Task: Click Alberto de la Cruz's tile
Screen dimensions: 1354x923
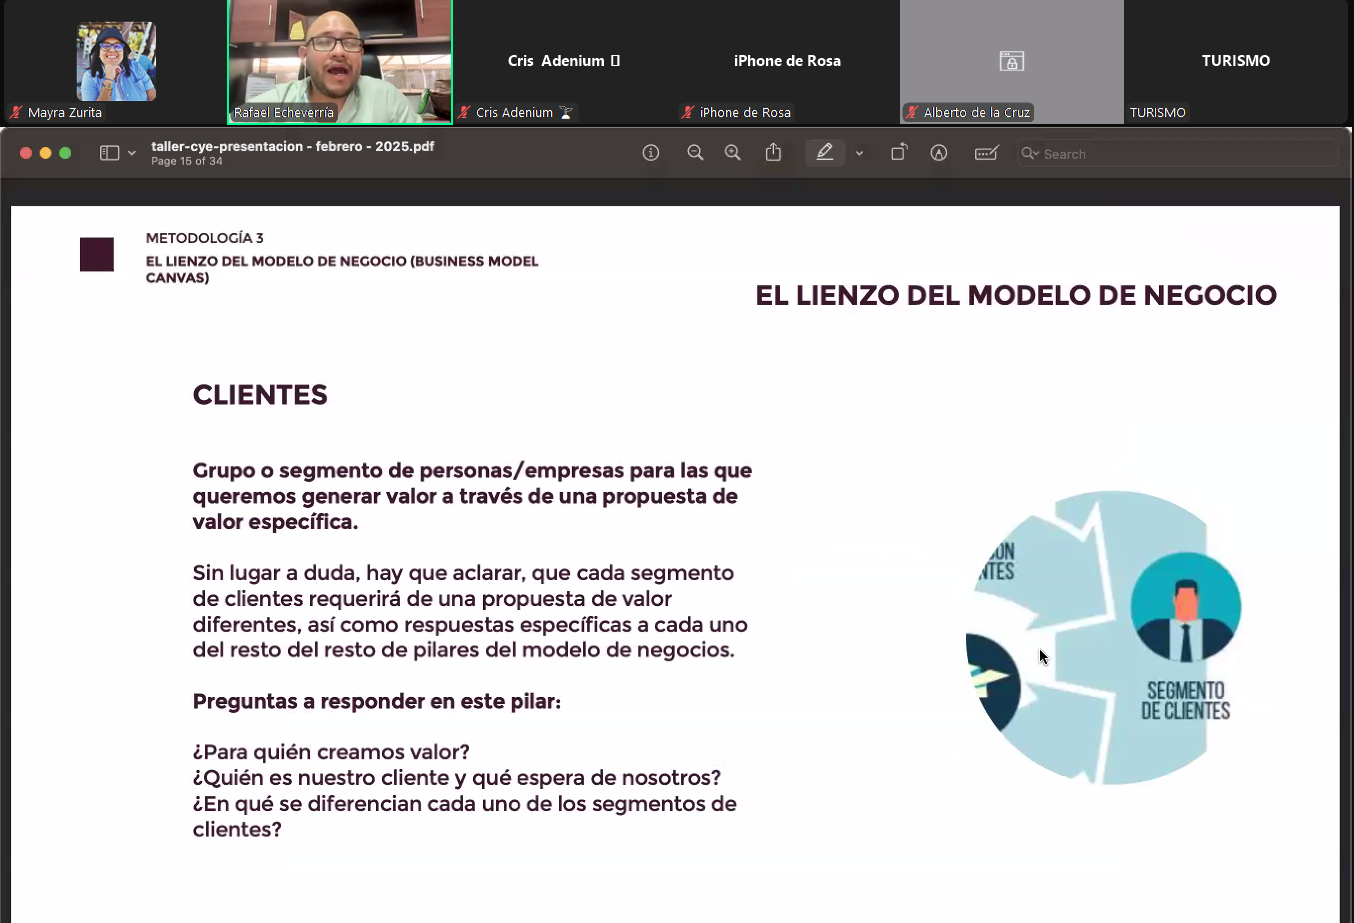Action: [x=1011, y=61]
